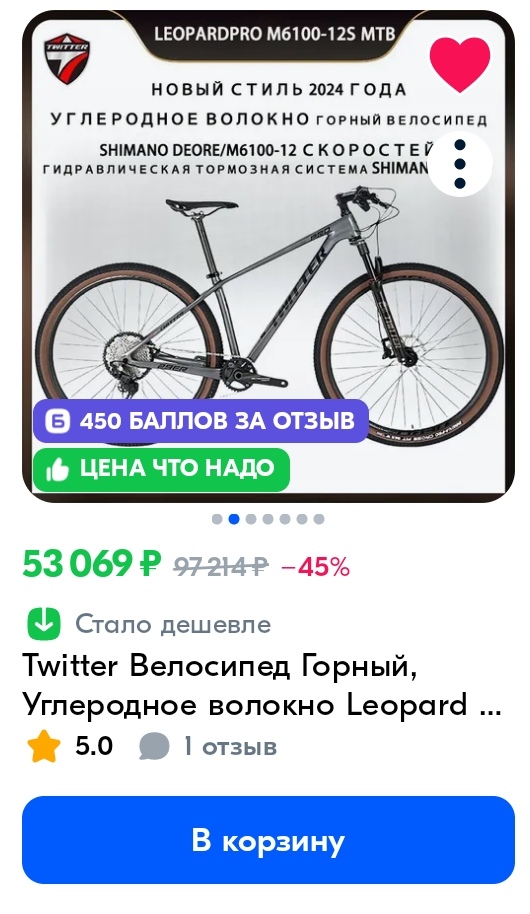Tap the 'Цена что надо' green badge

click(x=162, y=469)
